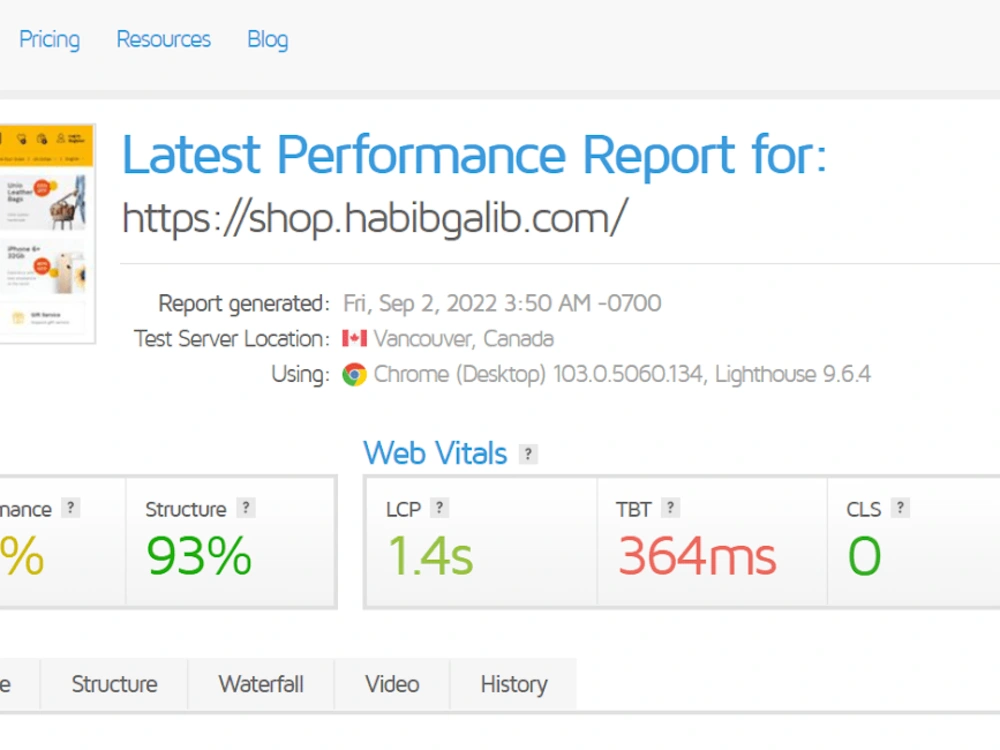This screenshot has width=1000, height=750.
Task: Click the Chrome Lighthouse version text
Action: pyautogui.click(x=622, y=374)
